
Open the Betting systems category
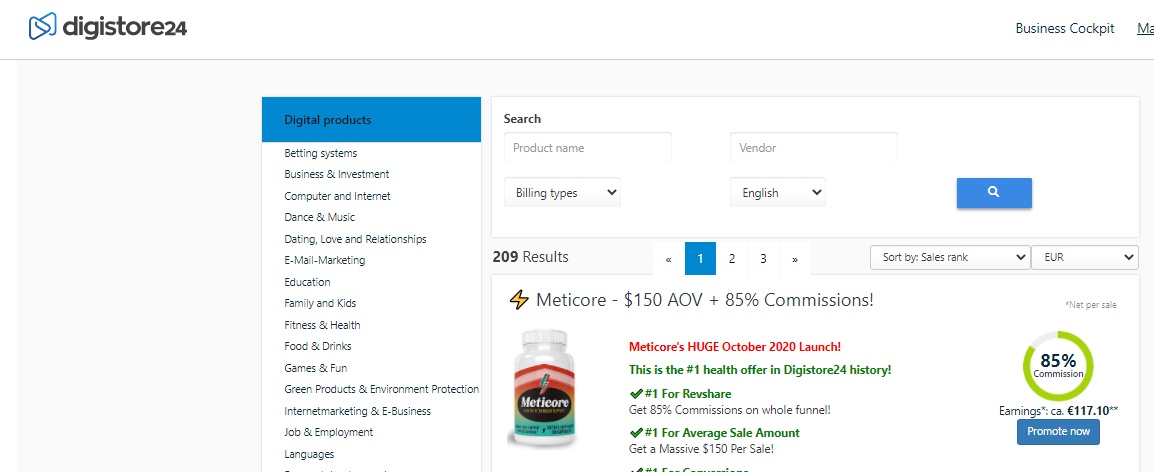pos(320,153)
